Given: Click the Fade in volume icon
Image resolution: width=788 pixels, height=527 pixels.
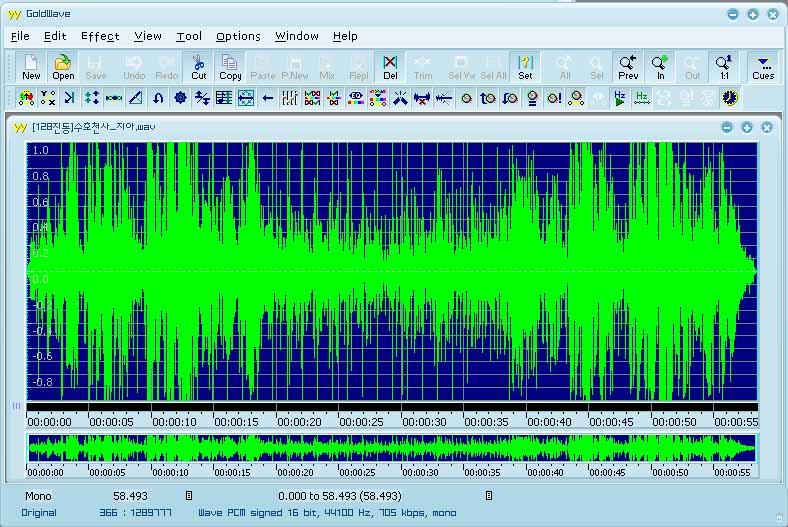Looking at the screenshot, I should click(x=487, y=98).
